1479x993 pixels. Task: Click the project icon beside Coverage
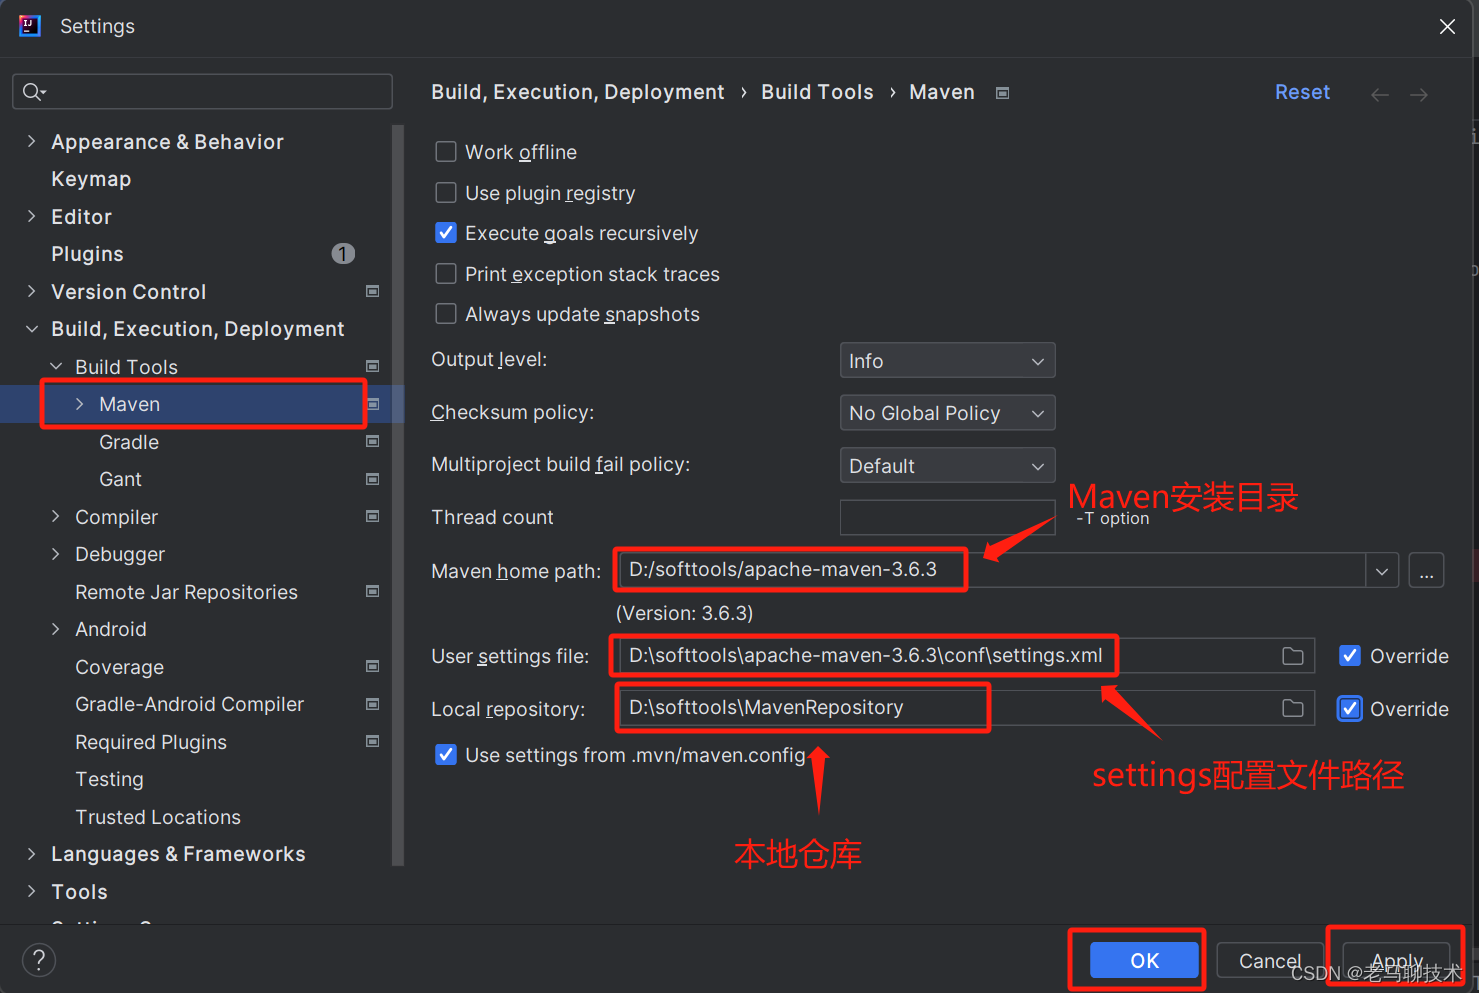(x=373, y=666)
